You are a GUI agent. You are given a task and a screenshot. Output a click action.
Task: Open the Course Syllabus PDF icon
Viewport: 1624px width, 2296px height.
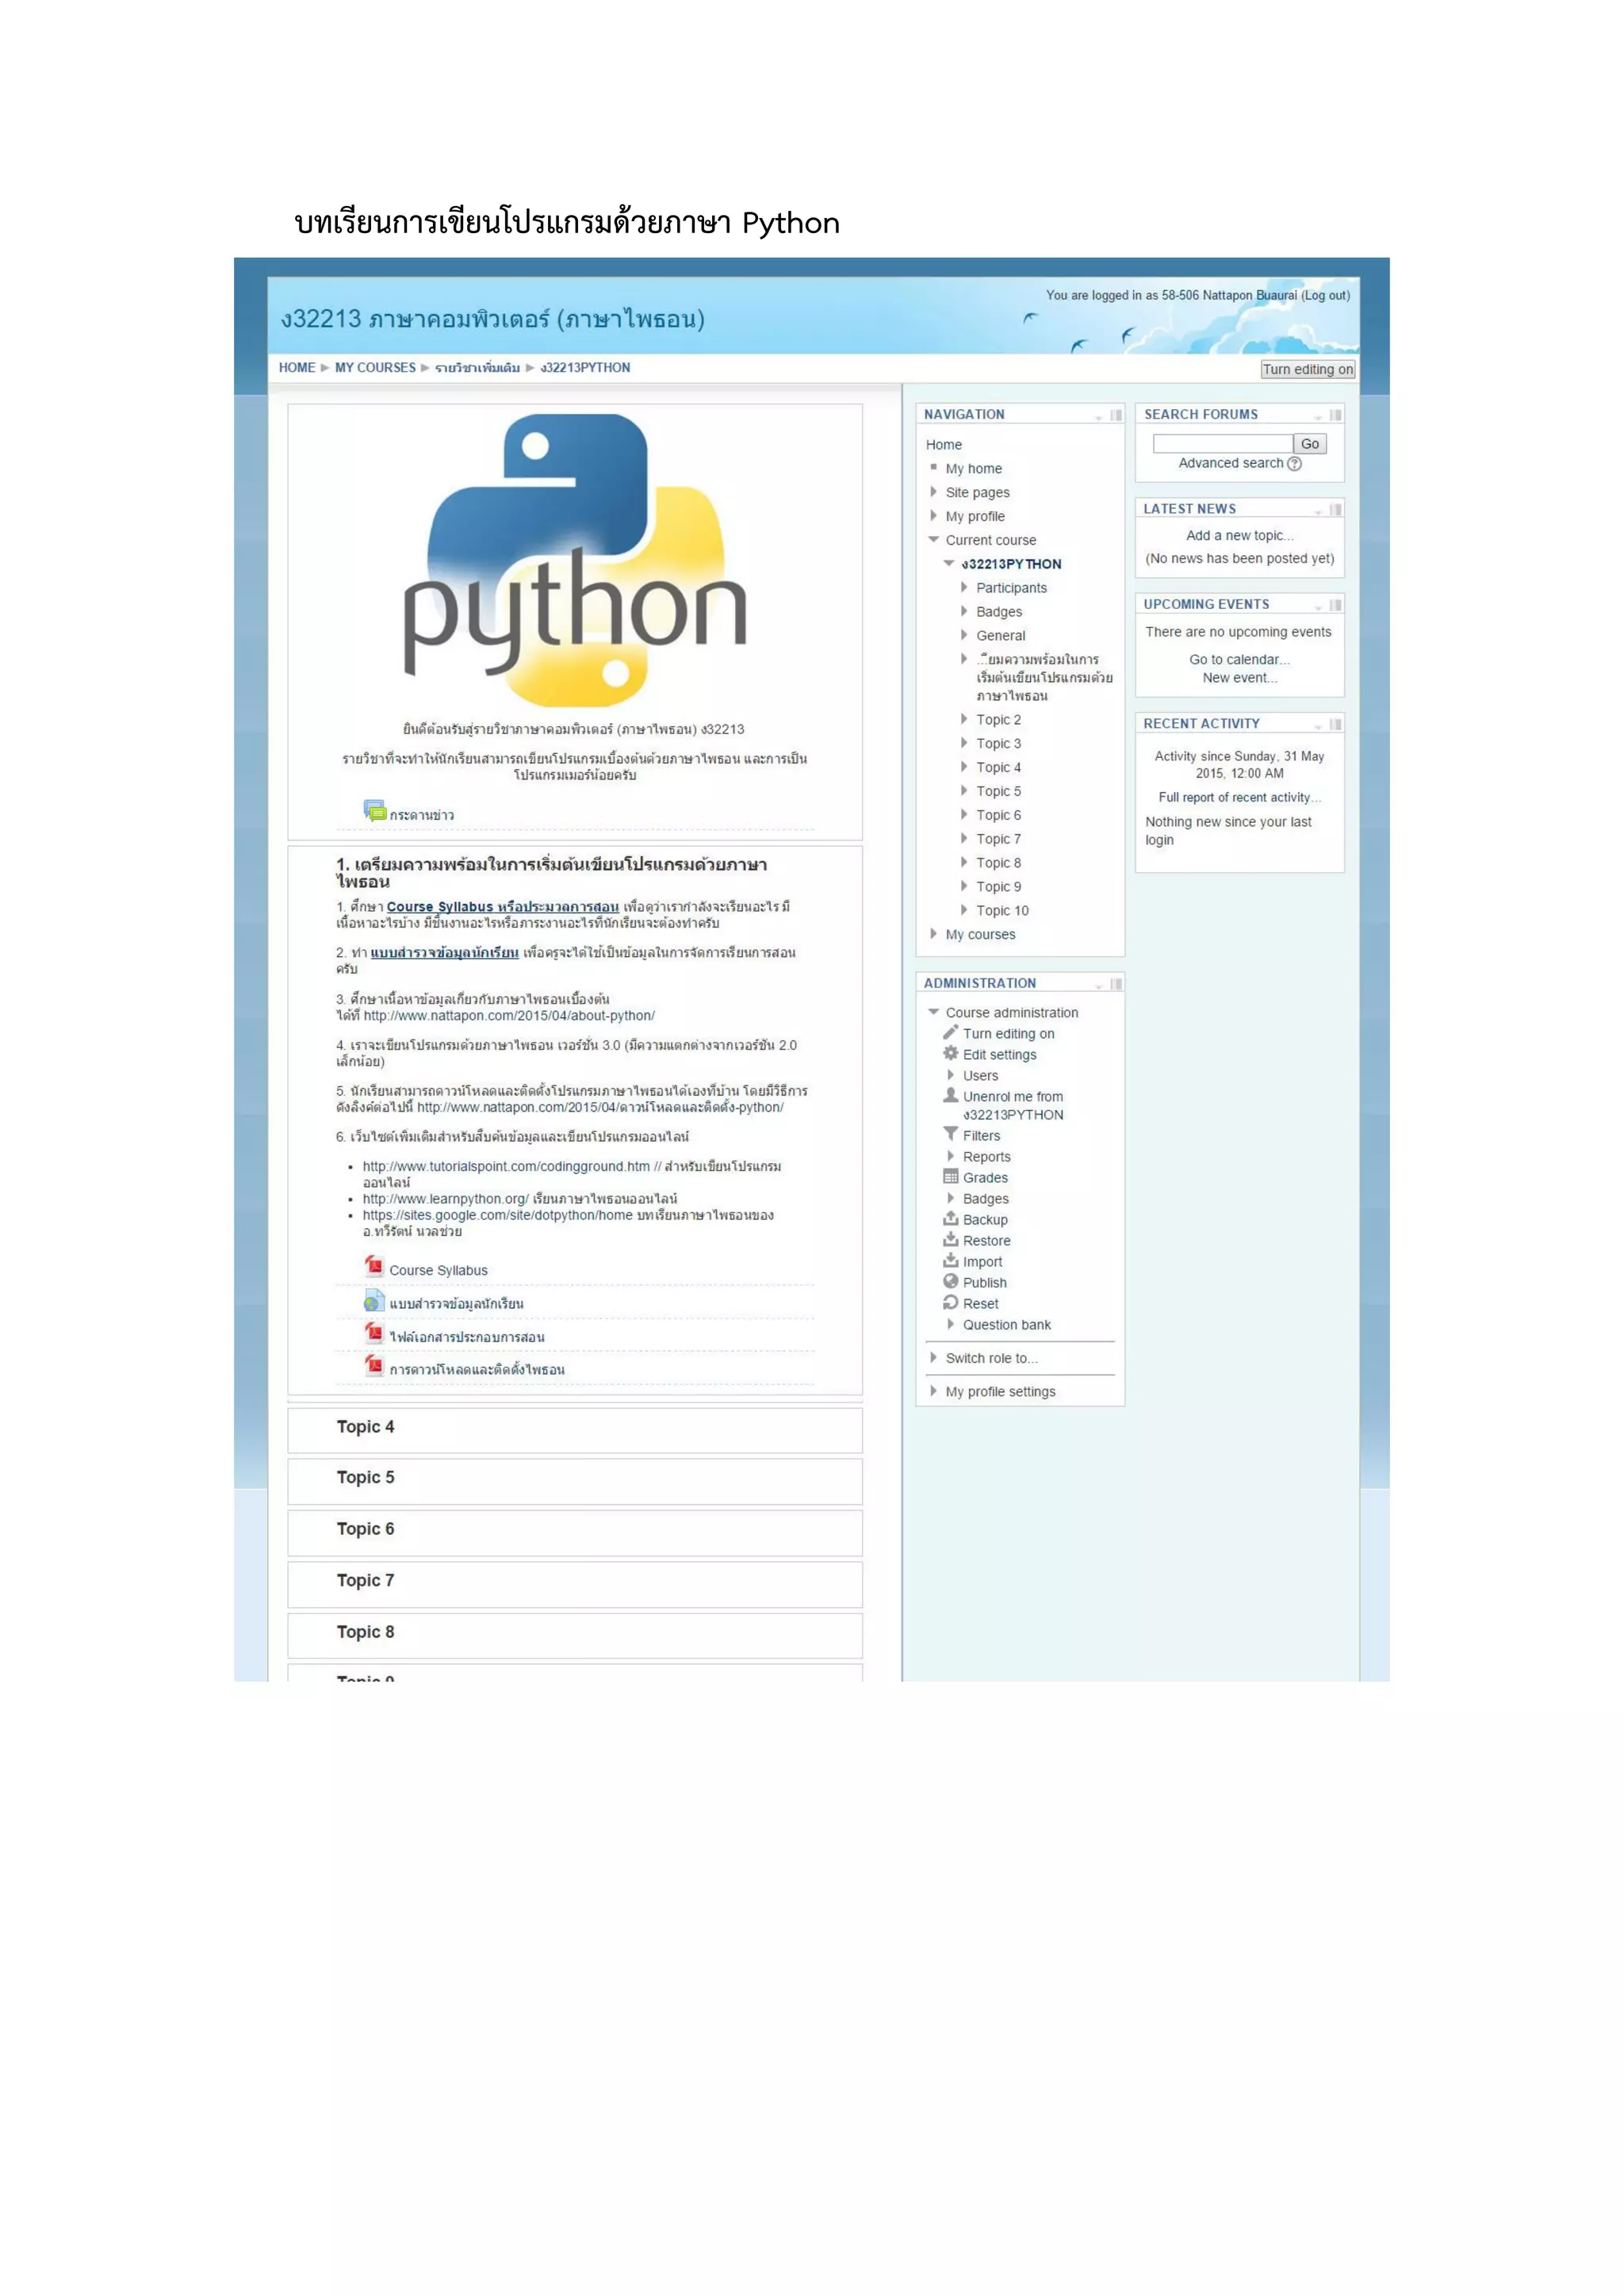[x=374, y=1266]
